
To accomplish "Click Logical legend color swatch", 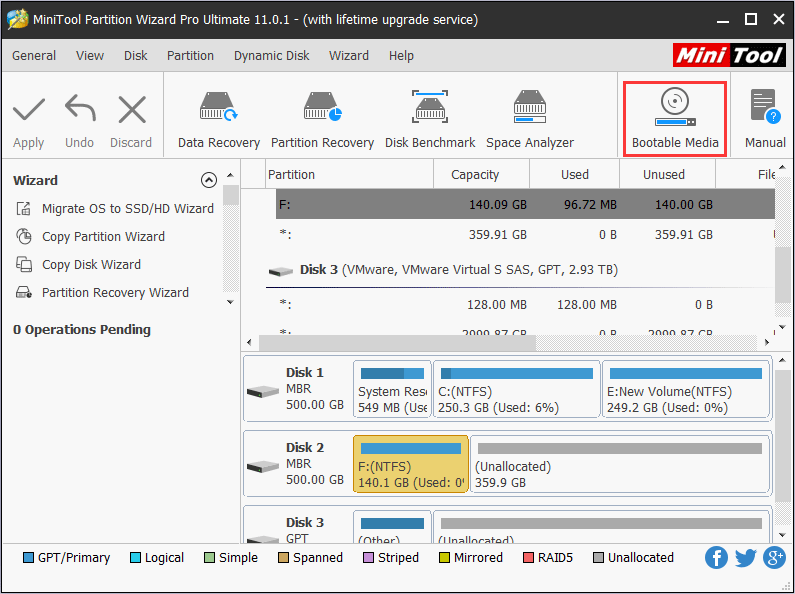I will [x=135, y=558].
